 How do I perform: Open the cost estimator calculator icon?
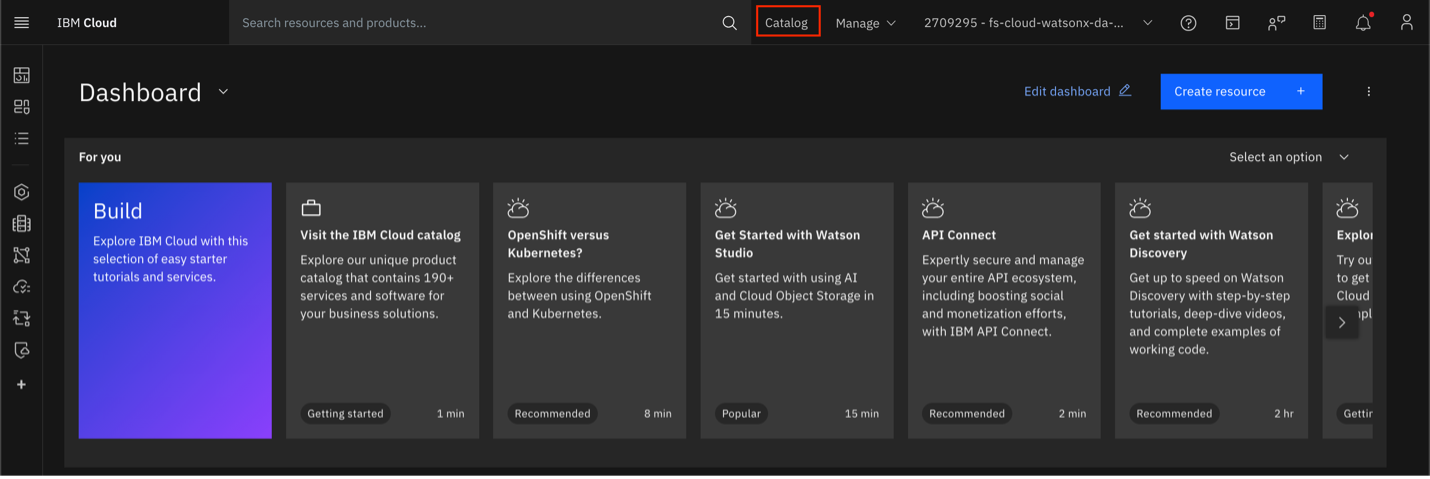pyautogui.click(x=1319, y=22)
